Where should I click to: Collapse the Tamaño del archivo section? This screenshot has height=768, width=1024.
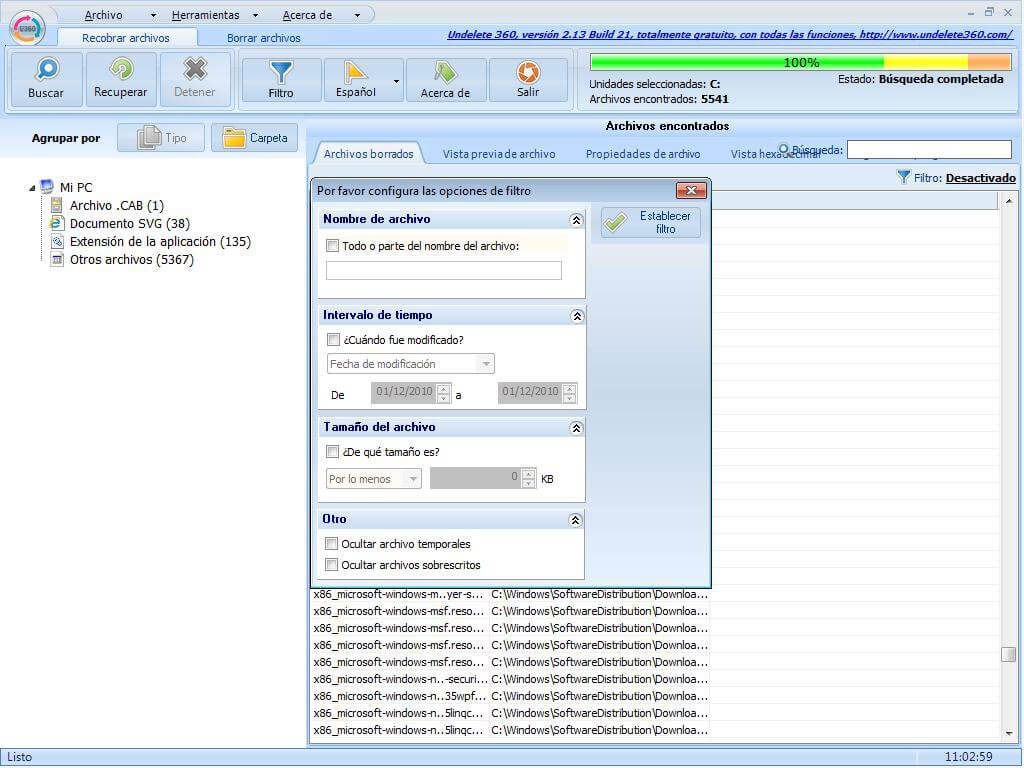click(x=576, y=428)
